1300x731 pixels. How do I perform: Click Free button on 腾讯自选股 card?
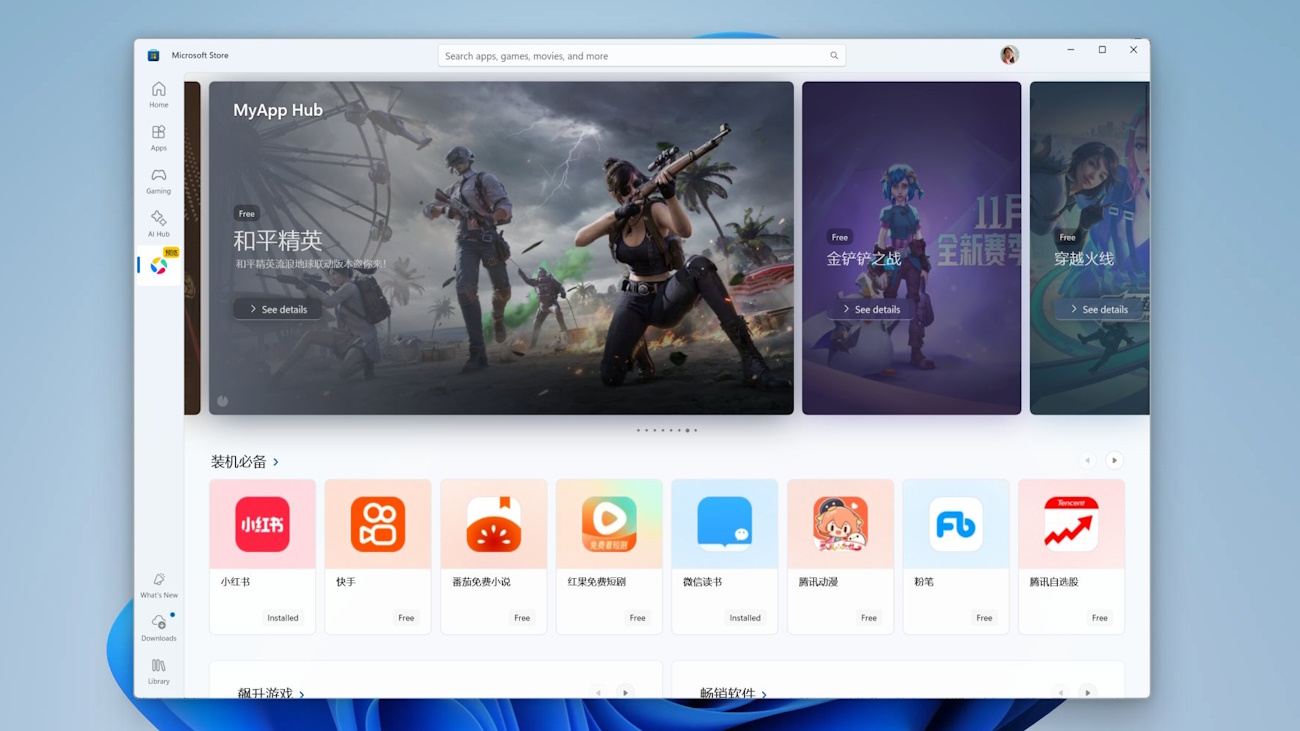pyautogui.click(x=1100, y=618)
